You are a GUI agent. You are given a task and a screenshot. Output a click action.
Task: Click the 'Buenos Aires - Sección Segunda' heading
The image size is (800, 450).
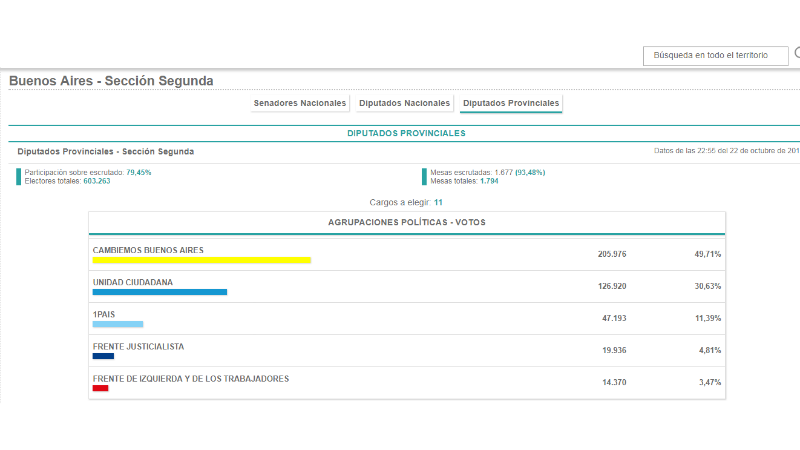pyautogui.click(x=111, y=81)
